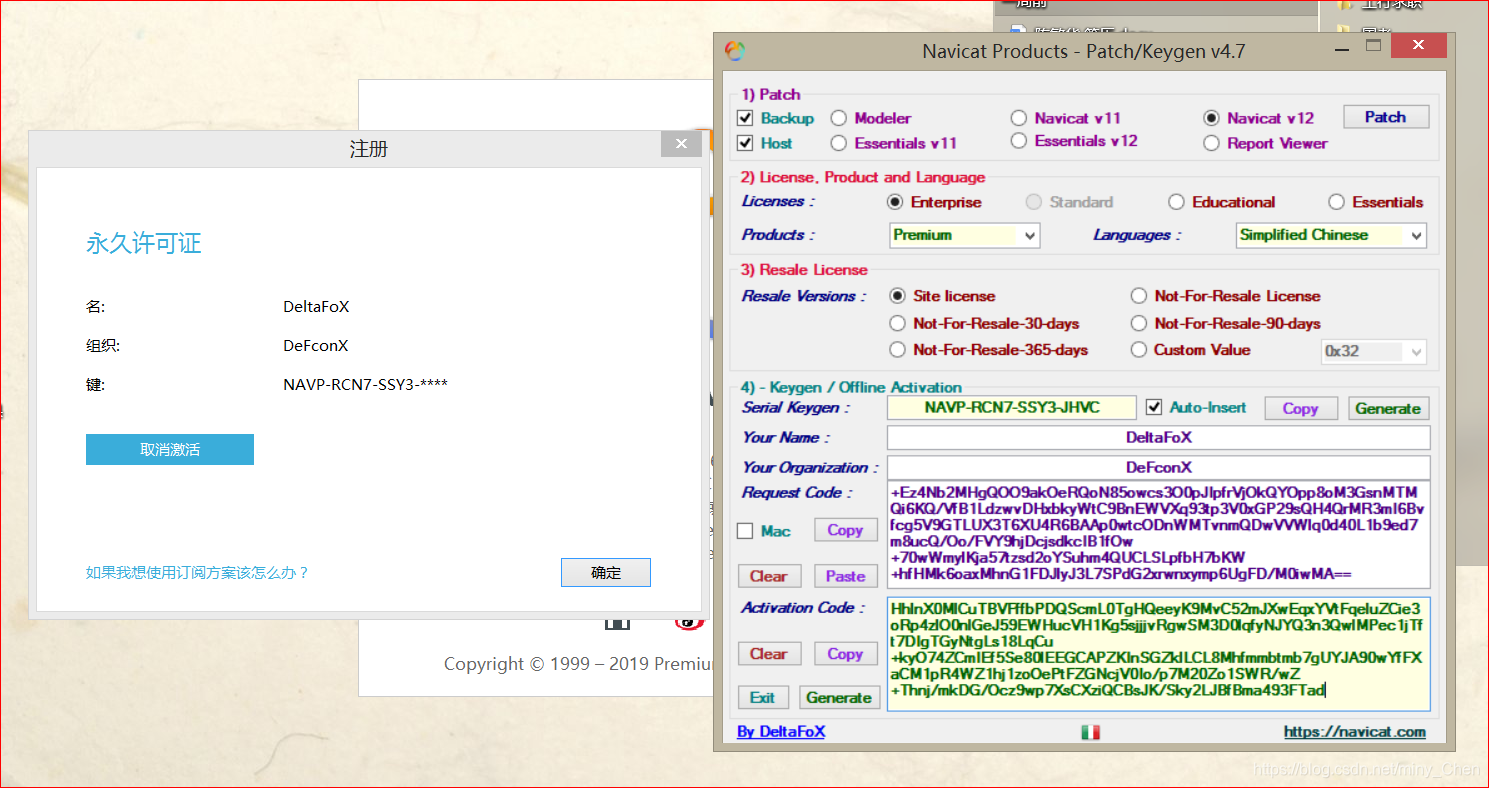Generate a new serial key
Image resolution: width=1489 pixels, height=788 pixels.
pyautogui.click(x=1387, y=408)
